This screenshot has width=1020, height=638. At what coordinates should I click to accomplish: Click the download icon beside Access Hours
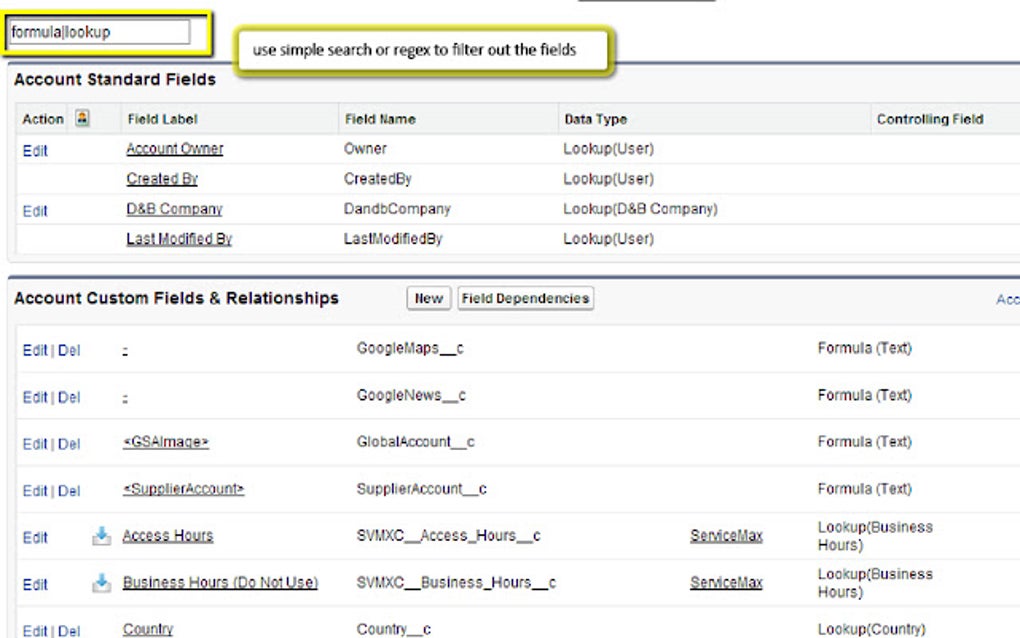coord(101,536)
